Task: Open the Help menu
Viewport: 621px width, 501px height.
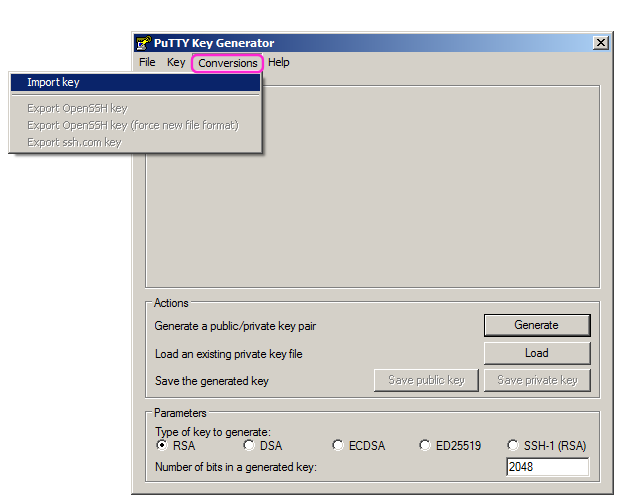Action: (x=278, y=63)
